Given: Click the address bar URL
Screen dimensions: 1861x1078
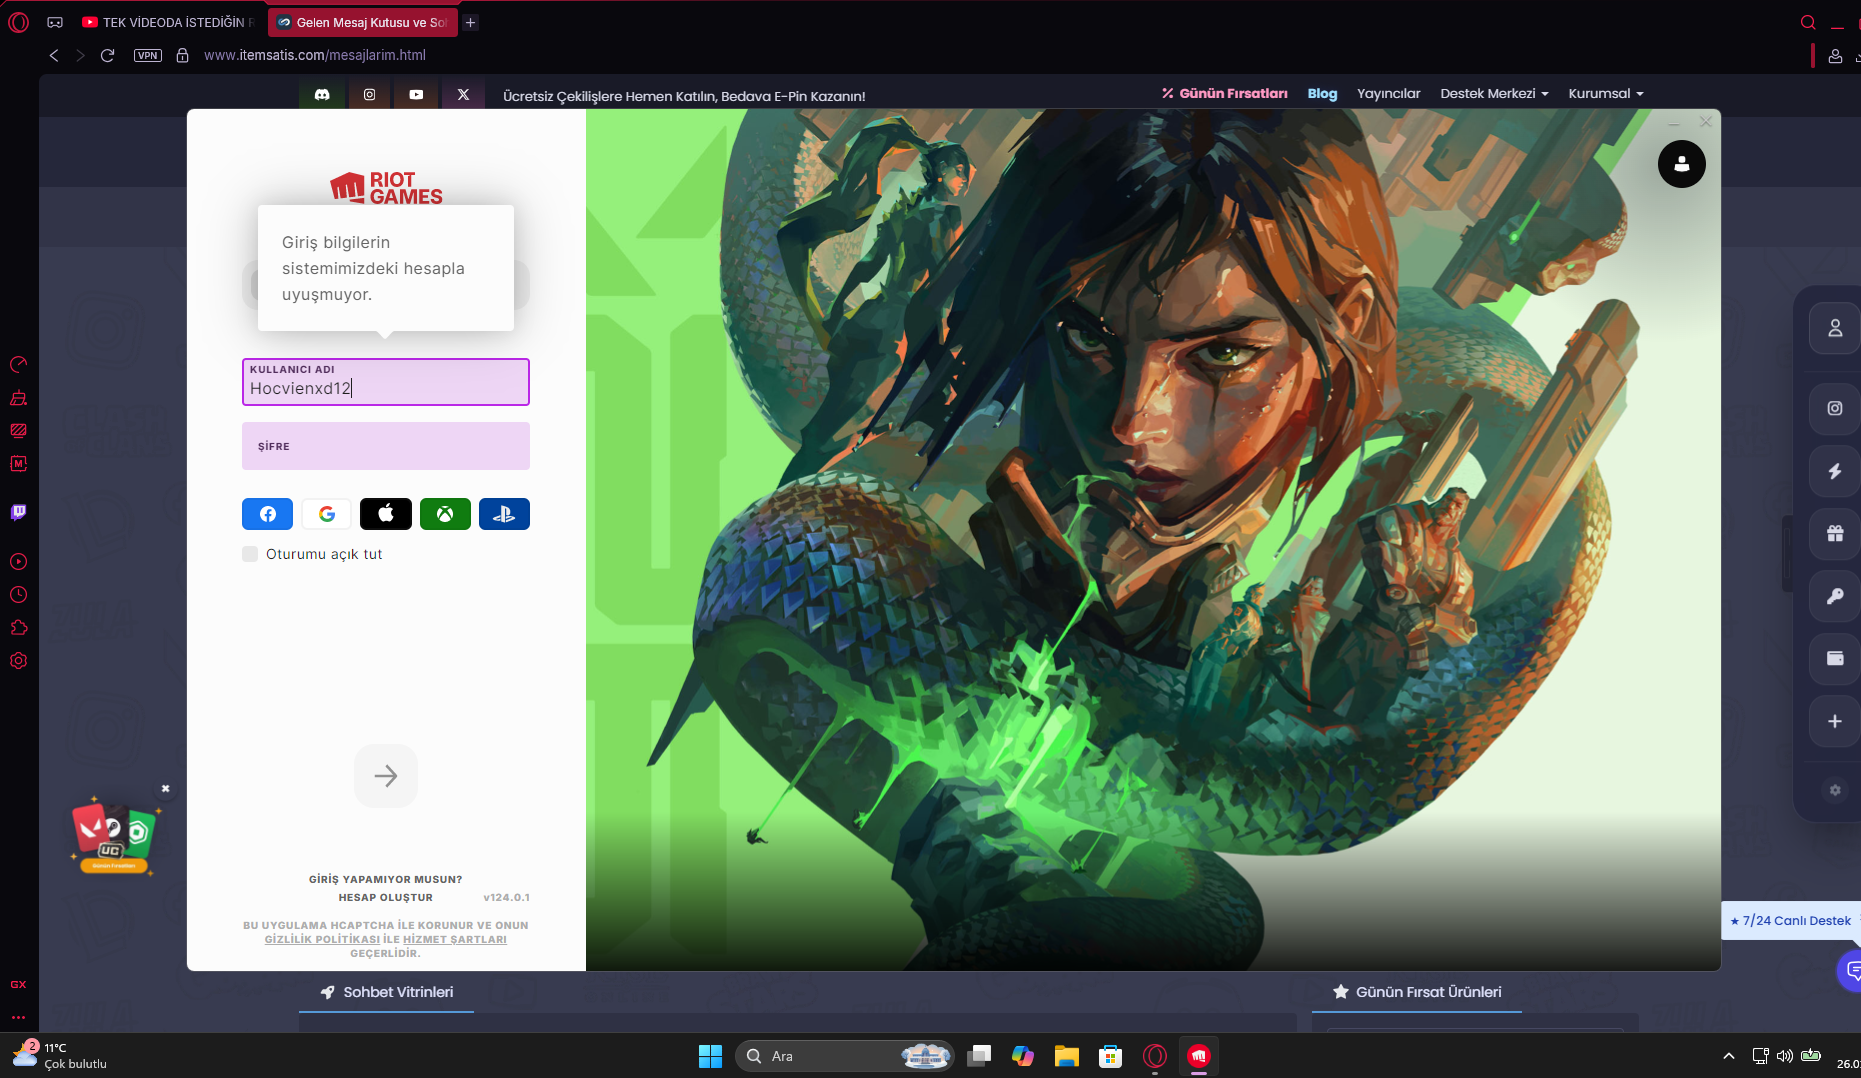Looking at the screenshot, I should coord(315,55).
